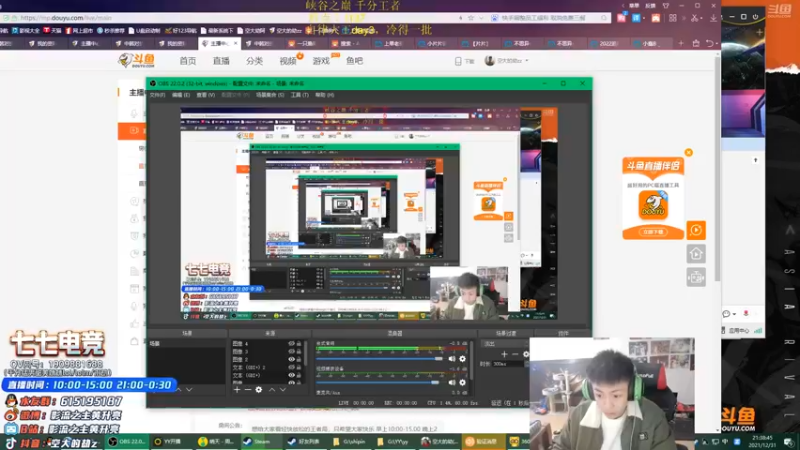
Task: Open source properties gear below sources list
Action: click(259, 390)
